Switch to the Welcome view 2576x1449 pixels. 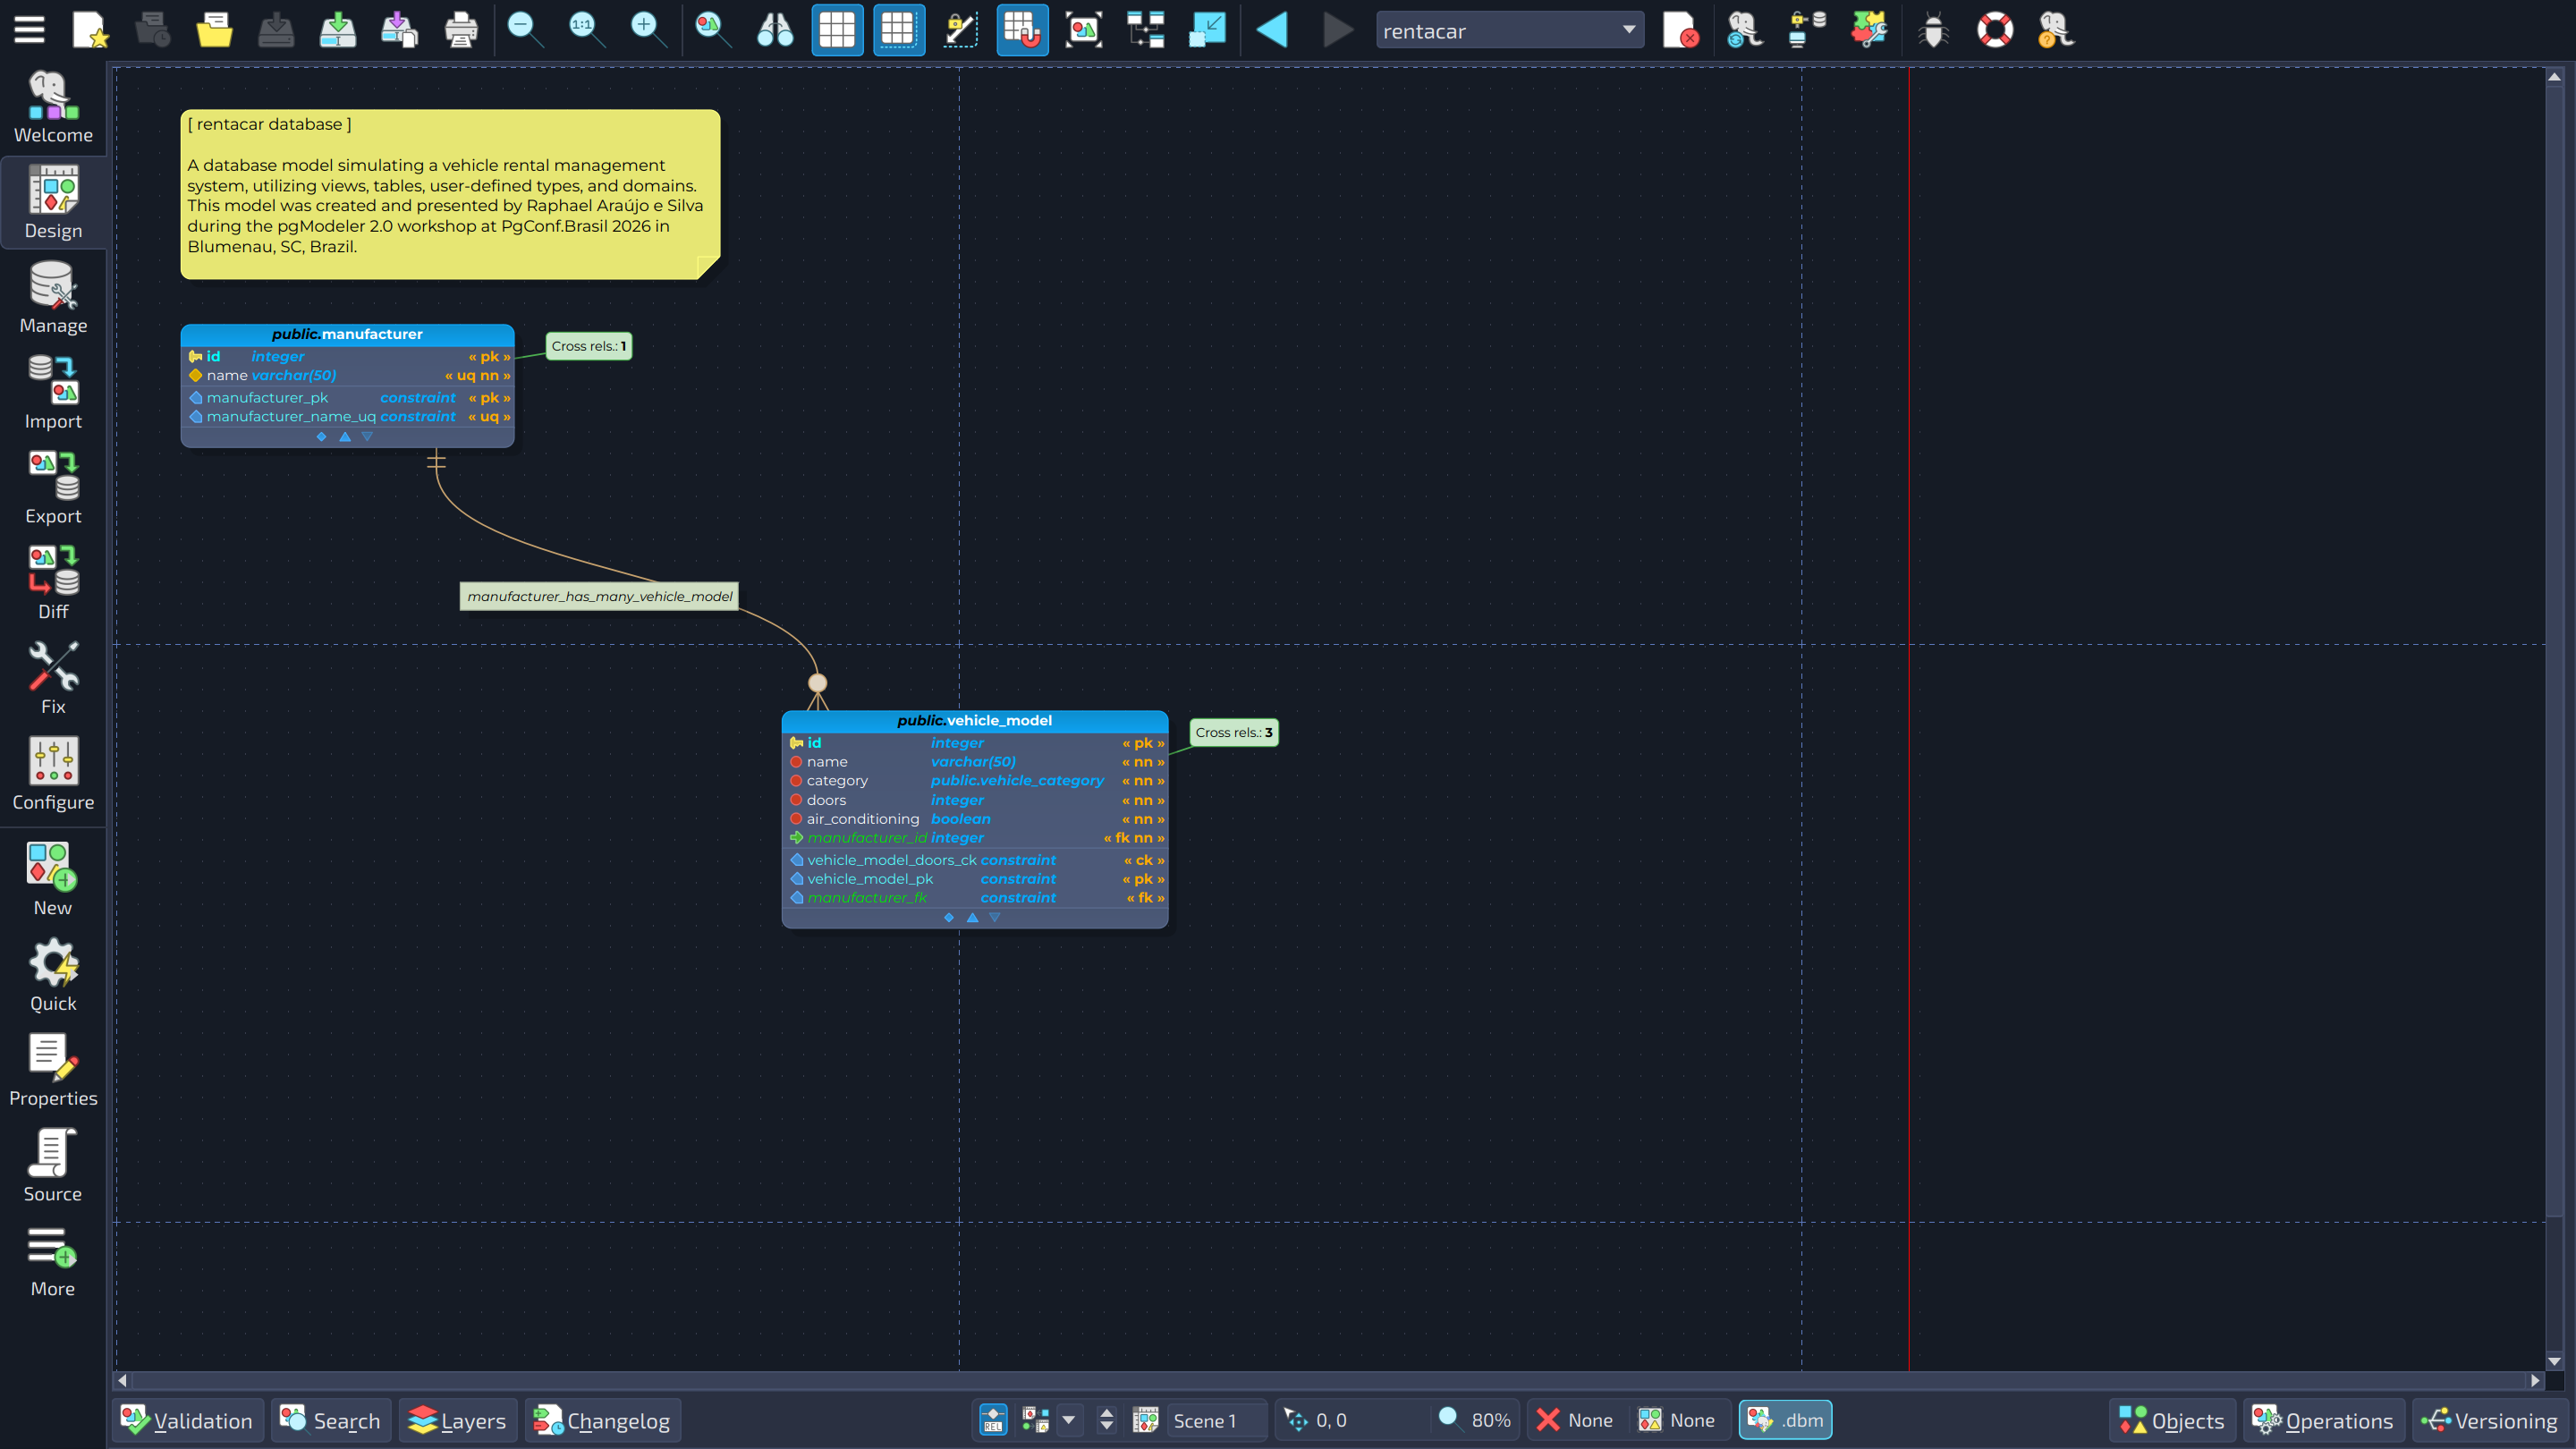click(x=53, y=107)
